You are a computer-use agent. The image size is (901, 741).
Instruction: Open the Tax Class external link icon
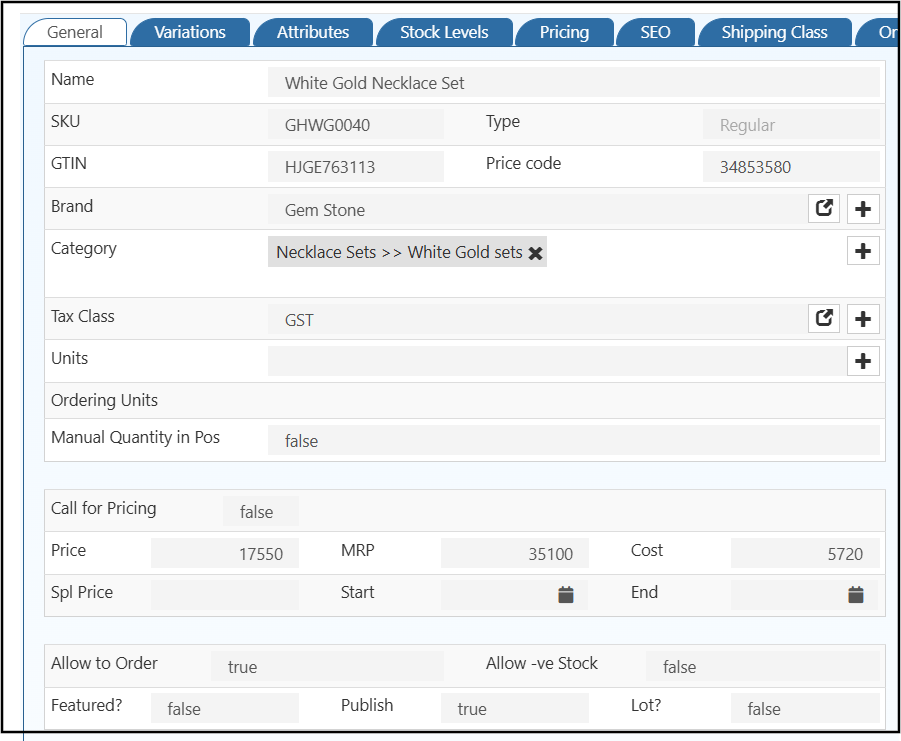(x=824, y=319)
